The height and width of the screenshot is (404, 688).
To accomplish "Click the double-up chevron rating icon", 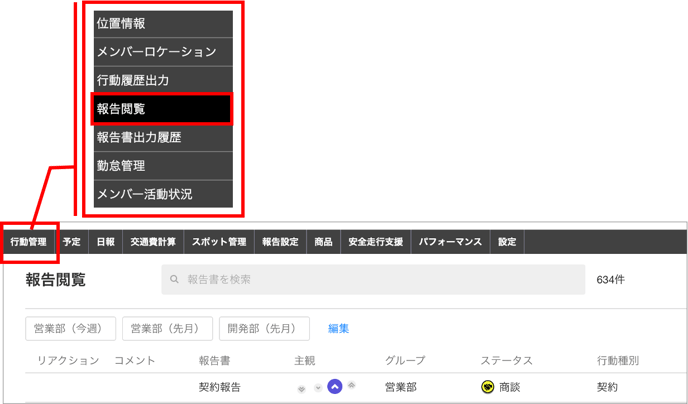I will click(x=351, y=385).
